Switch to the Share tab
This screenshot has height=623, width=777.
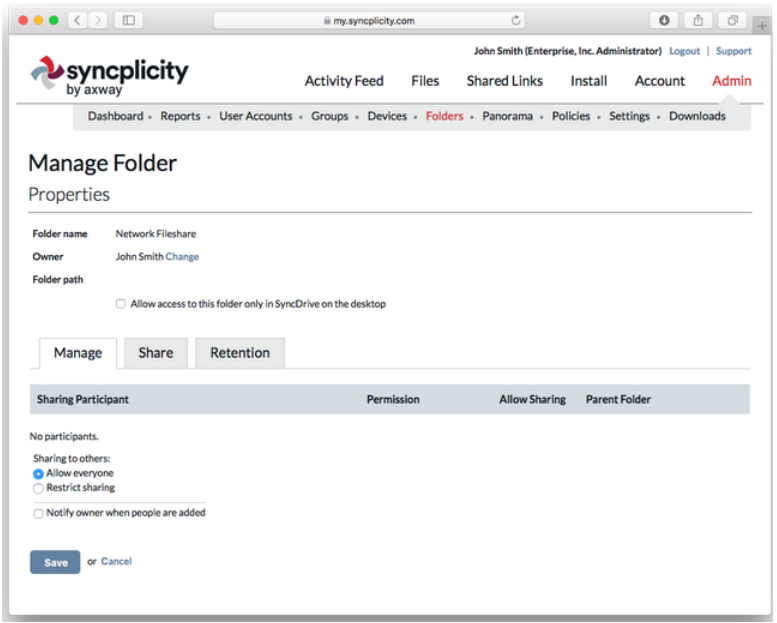pyautogui.click(x=156, y=353)
